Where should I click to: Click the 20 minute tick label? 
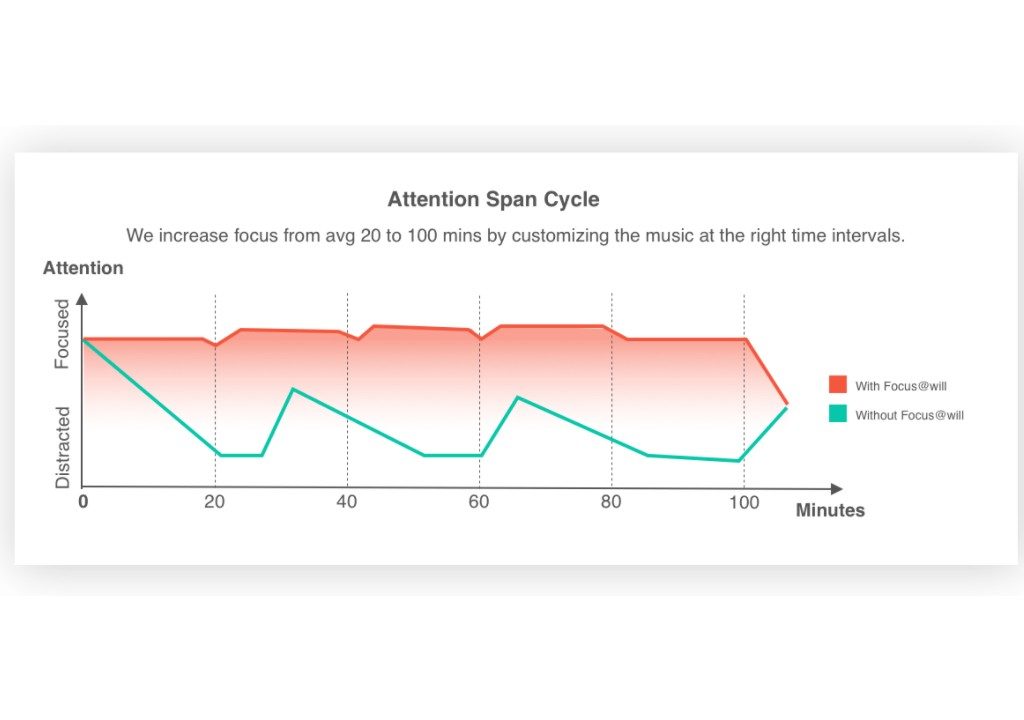pos(214,502)
